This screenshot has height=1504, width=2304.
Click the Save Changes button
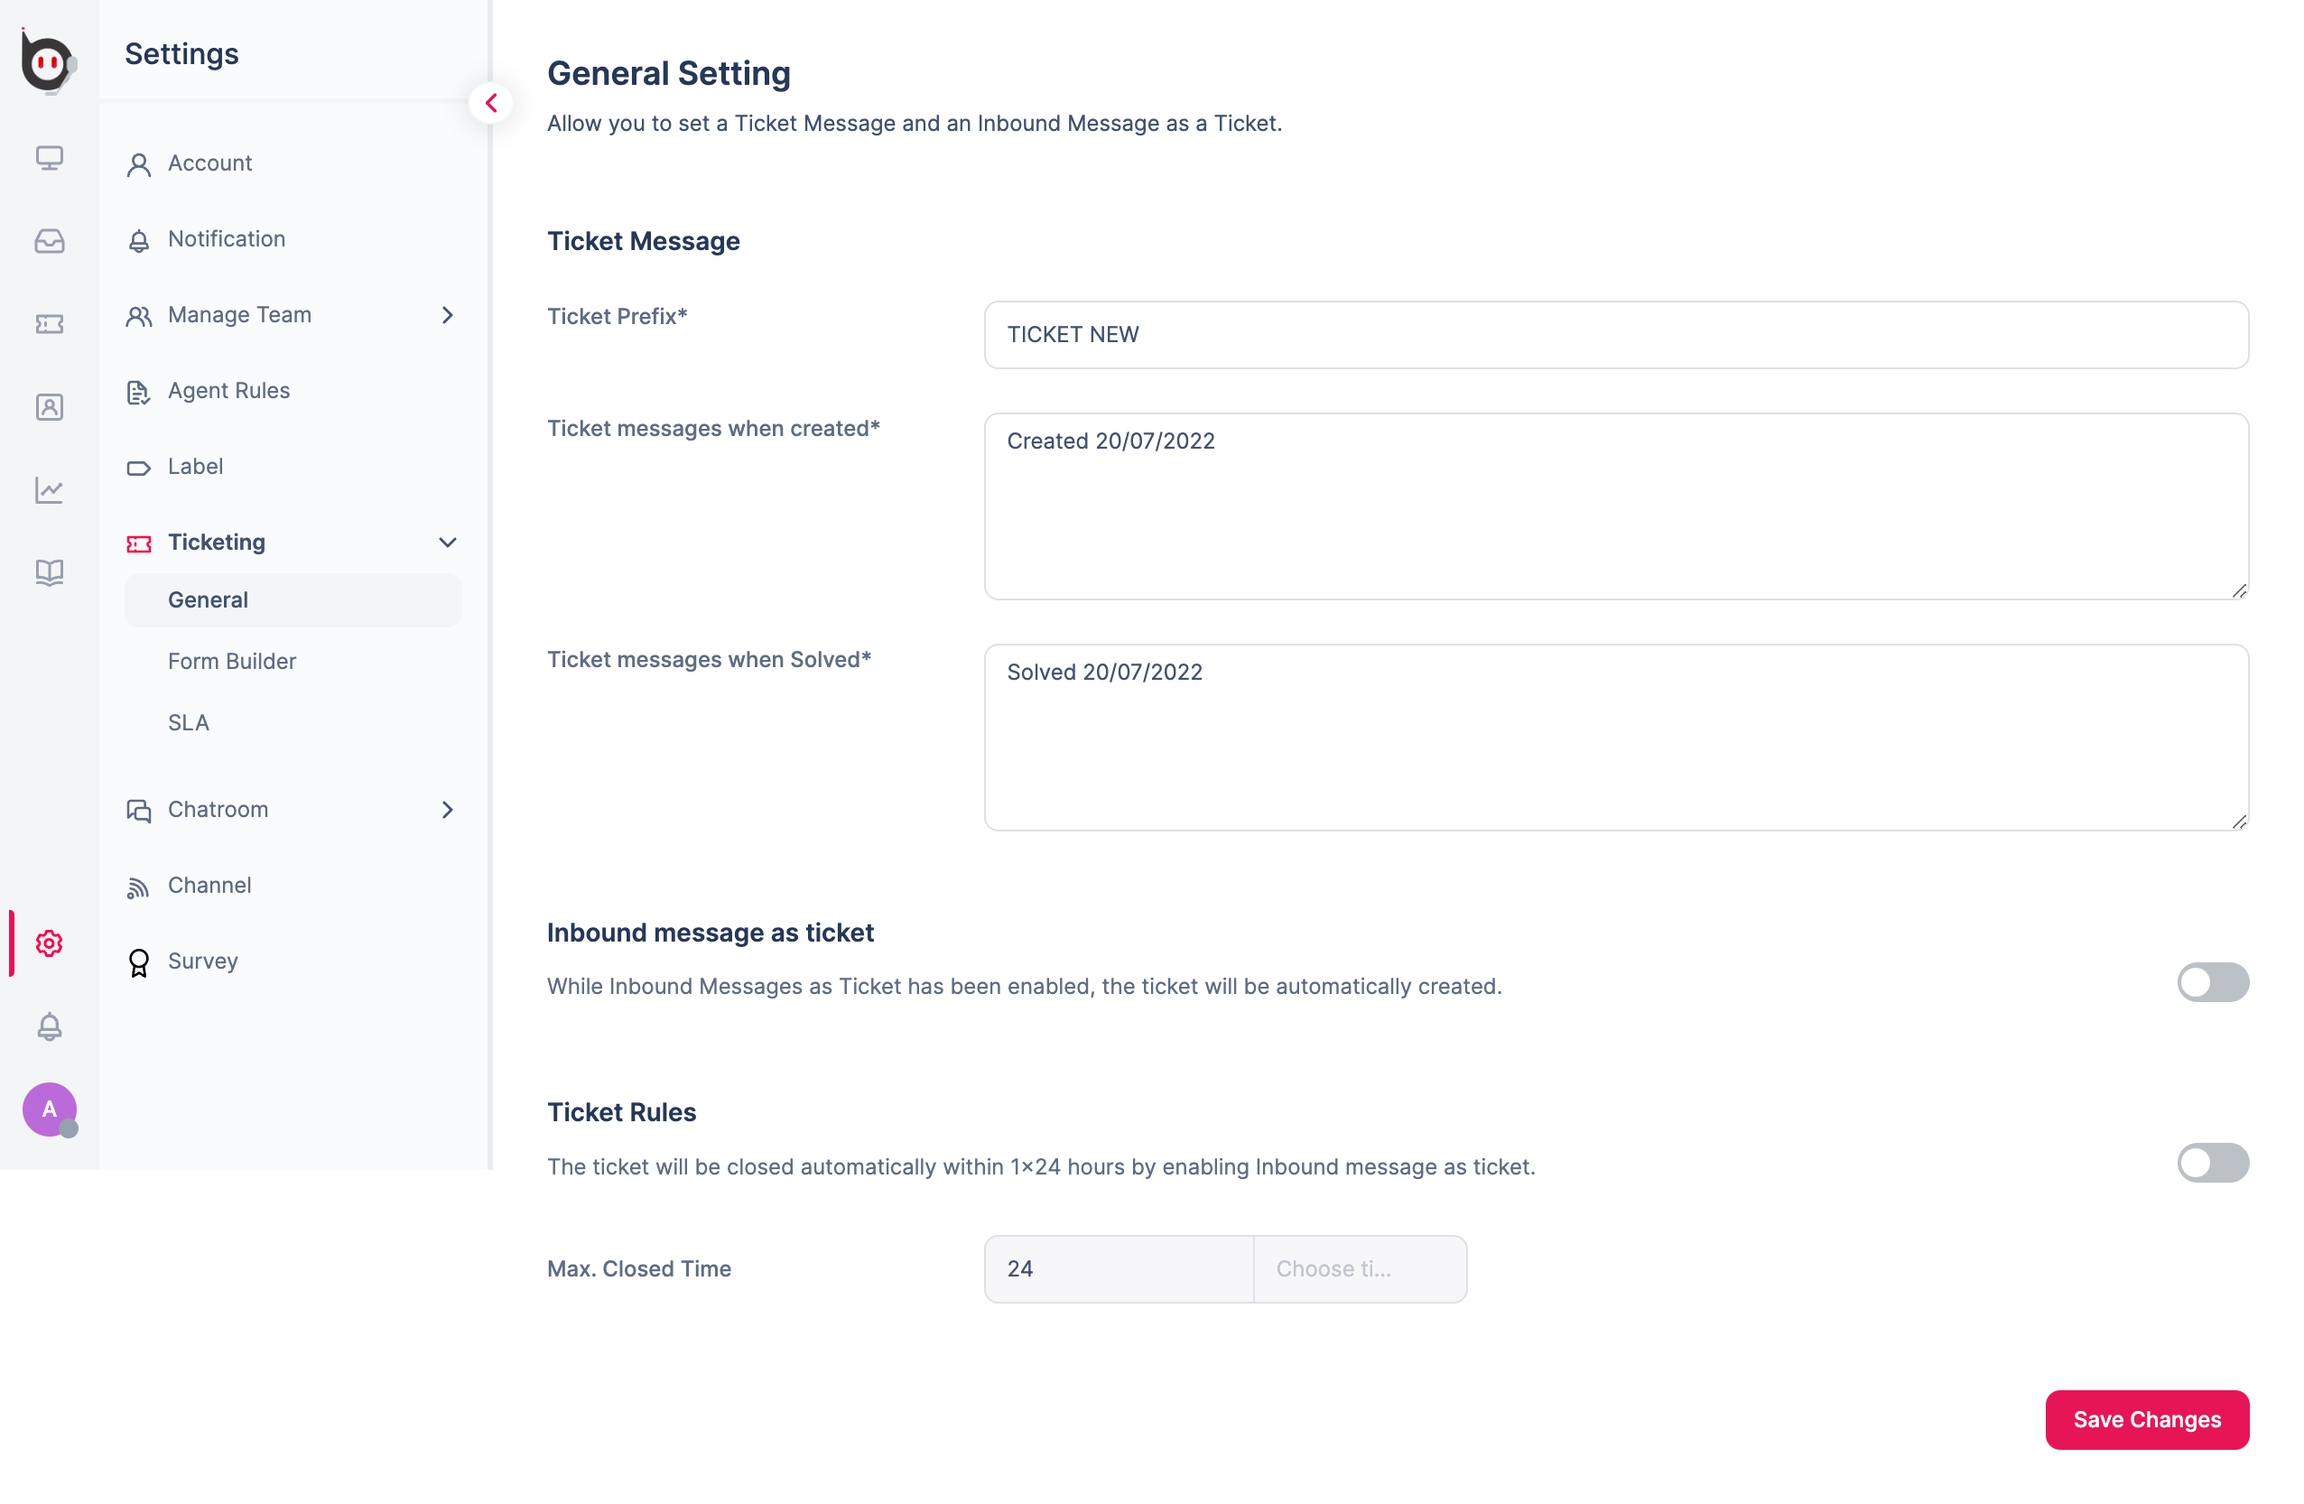pos(2146,1419)
